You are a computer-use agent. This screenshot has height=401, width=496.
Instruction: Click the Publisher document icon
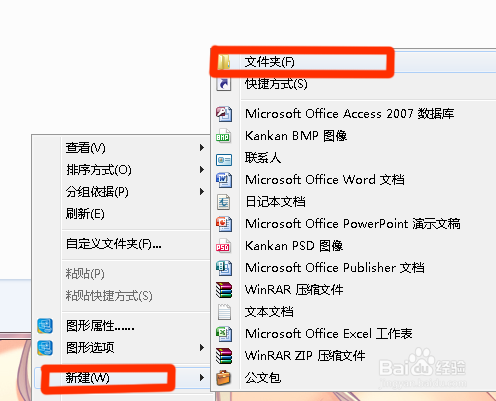point(224,268)
